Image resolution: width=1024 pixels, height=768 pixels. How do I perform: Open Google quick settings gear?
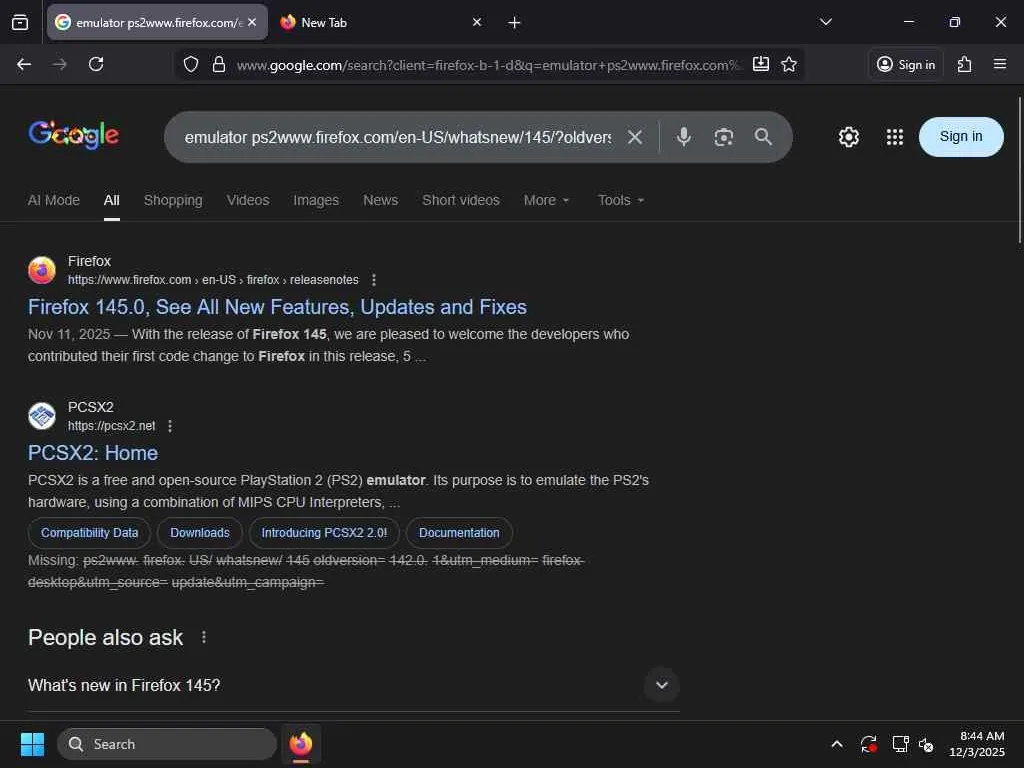pyautogui.click(x=848, y=137)
